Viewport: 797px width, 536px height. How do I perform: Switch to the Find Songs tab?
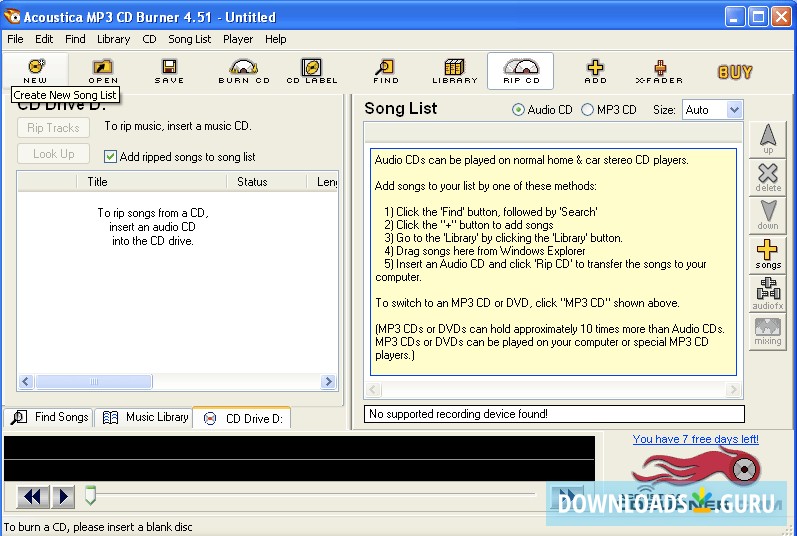point(49,417)
